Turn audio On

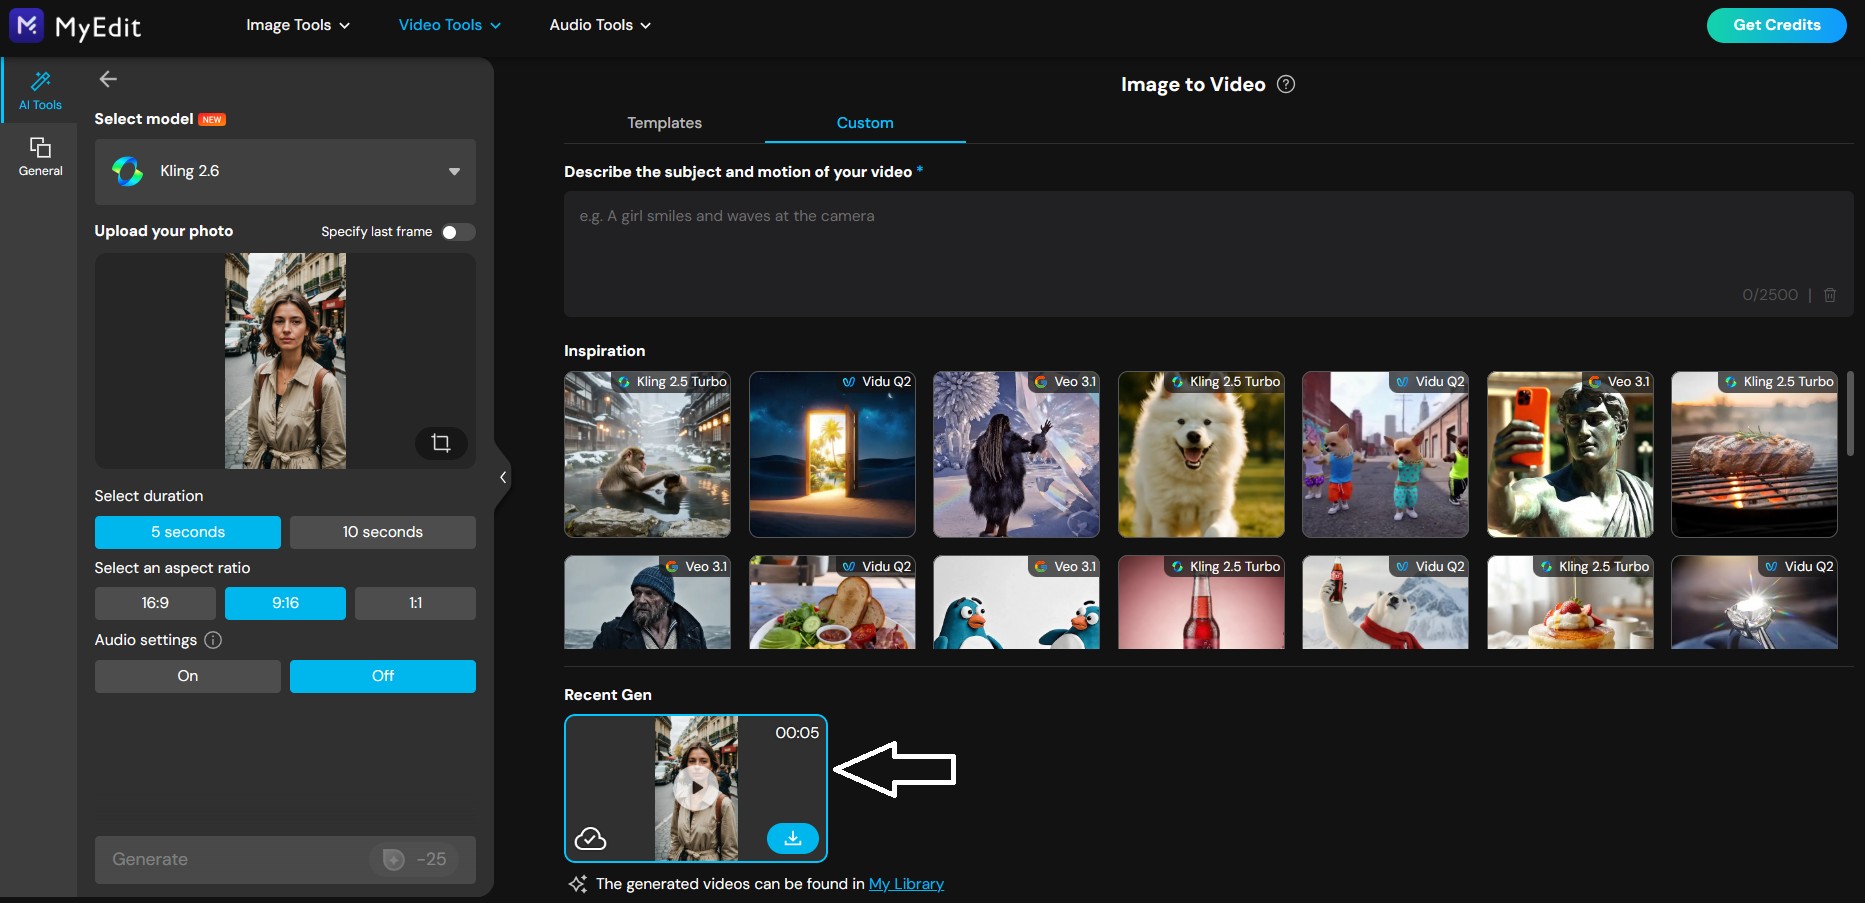188,676
